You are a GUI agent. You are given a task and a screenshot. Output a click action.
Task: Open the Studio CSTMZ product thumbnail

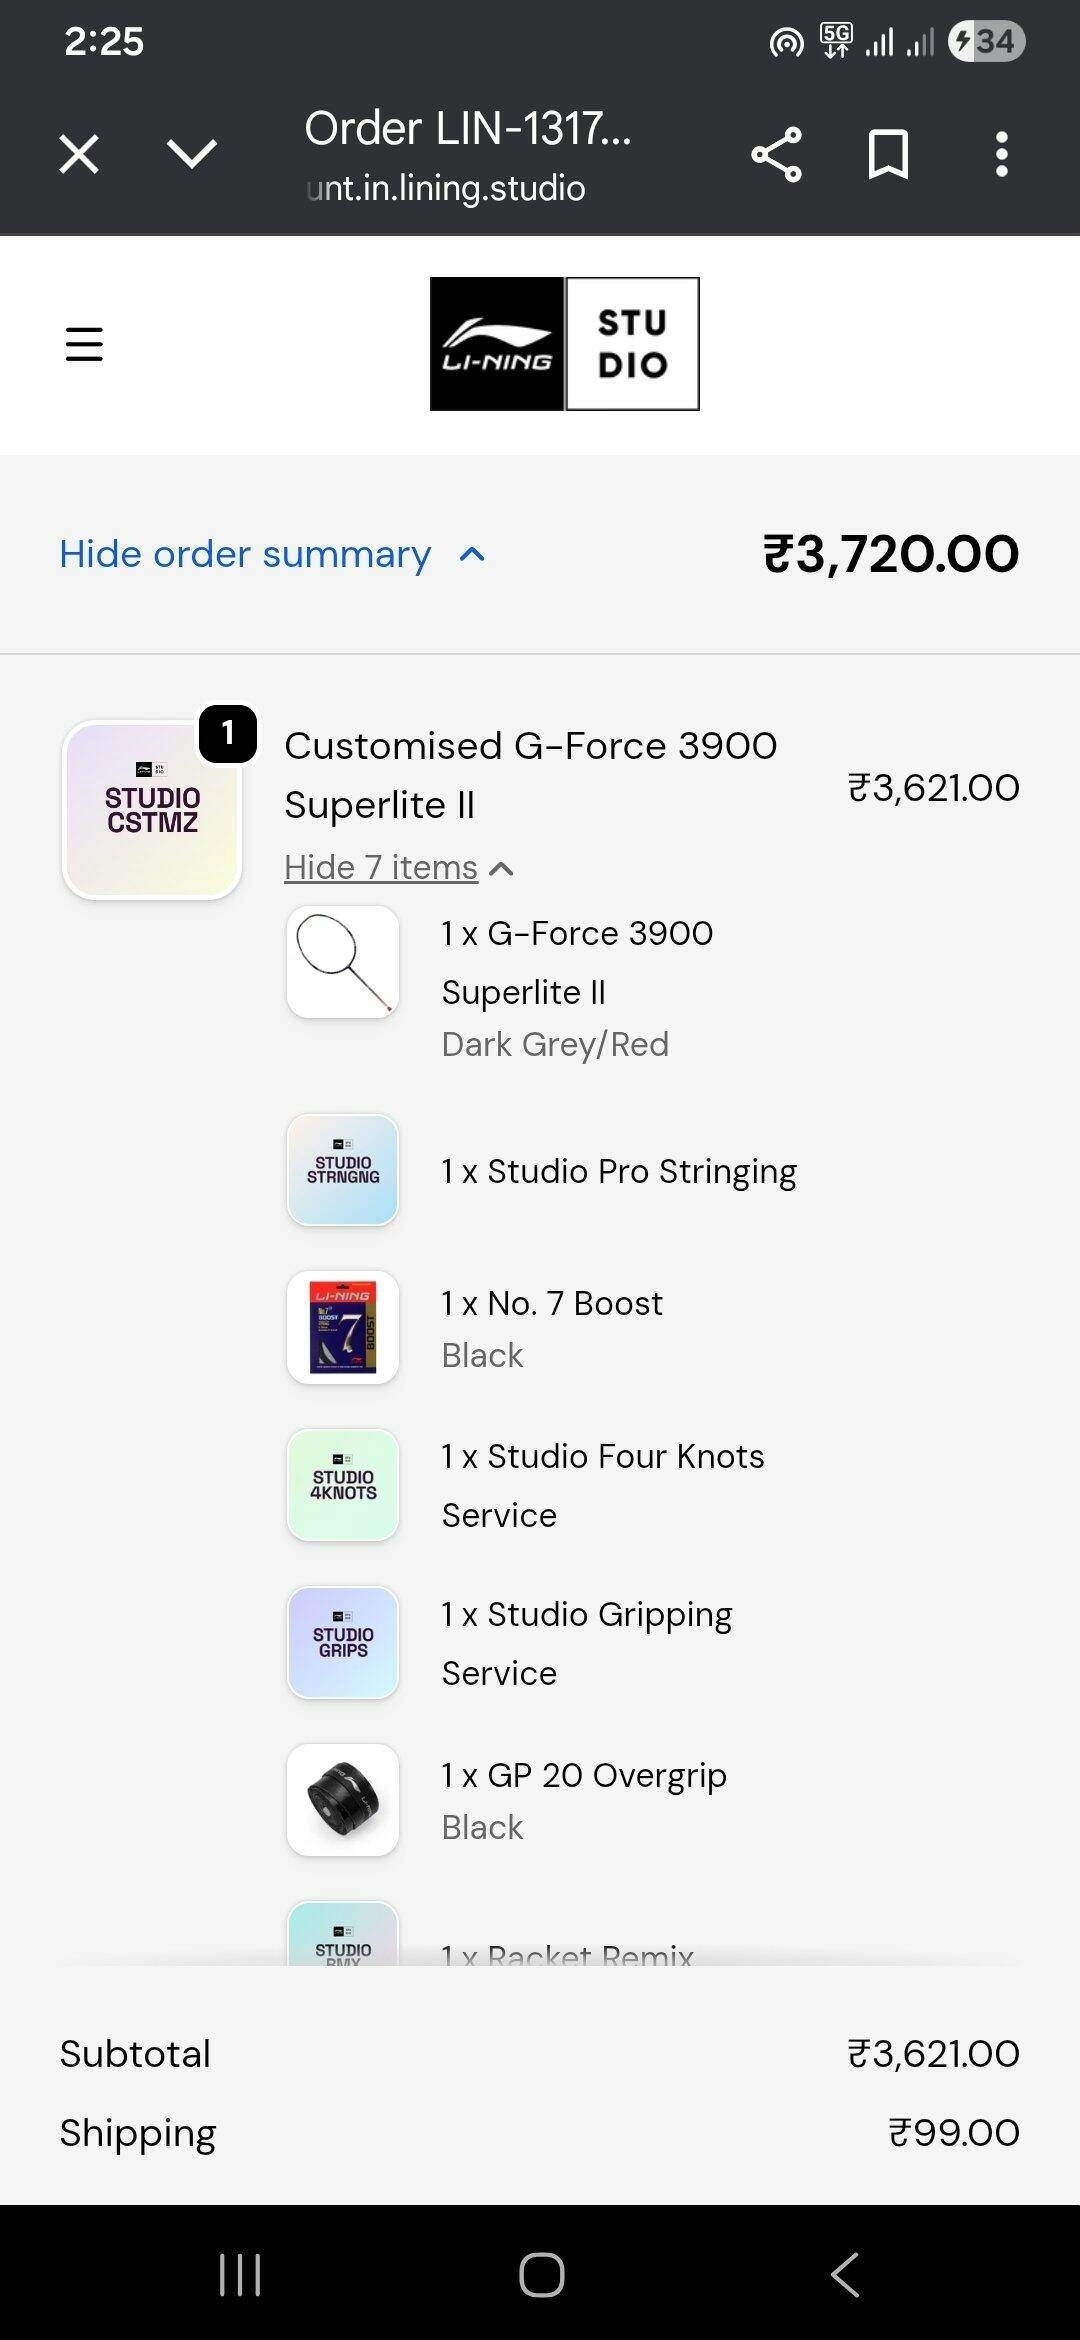[x=152, y=810]
